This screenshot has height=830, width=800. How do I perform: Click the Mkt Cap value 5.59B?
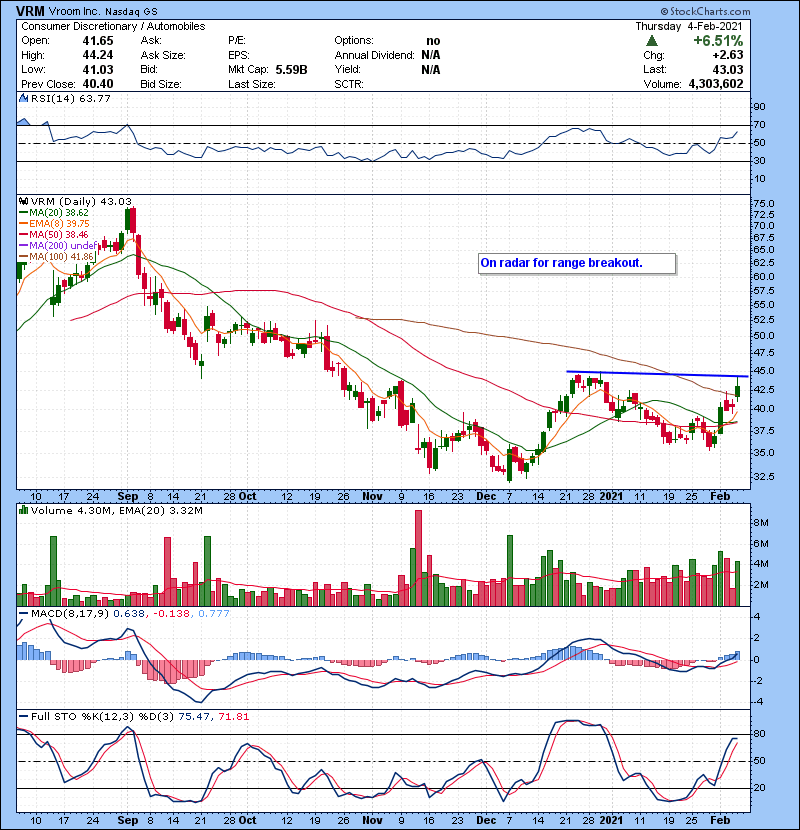tap(291, 69)
